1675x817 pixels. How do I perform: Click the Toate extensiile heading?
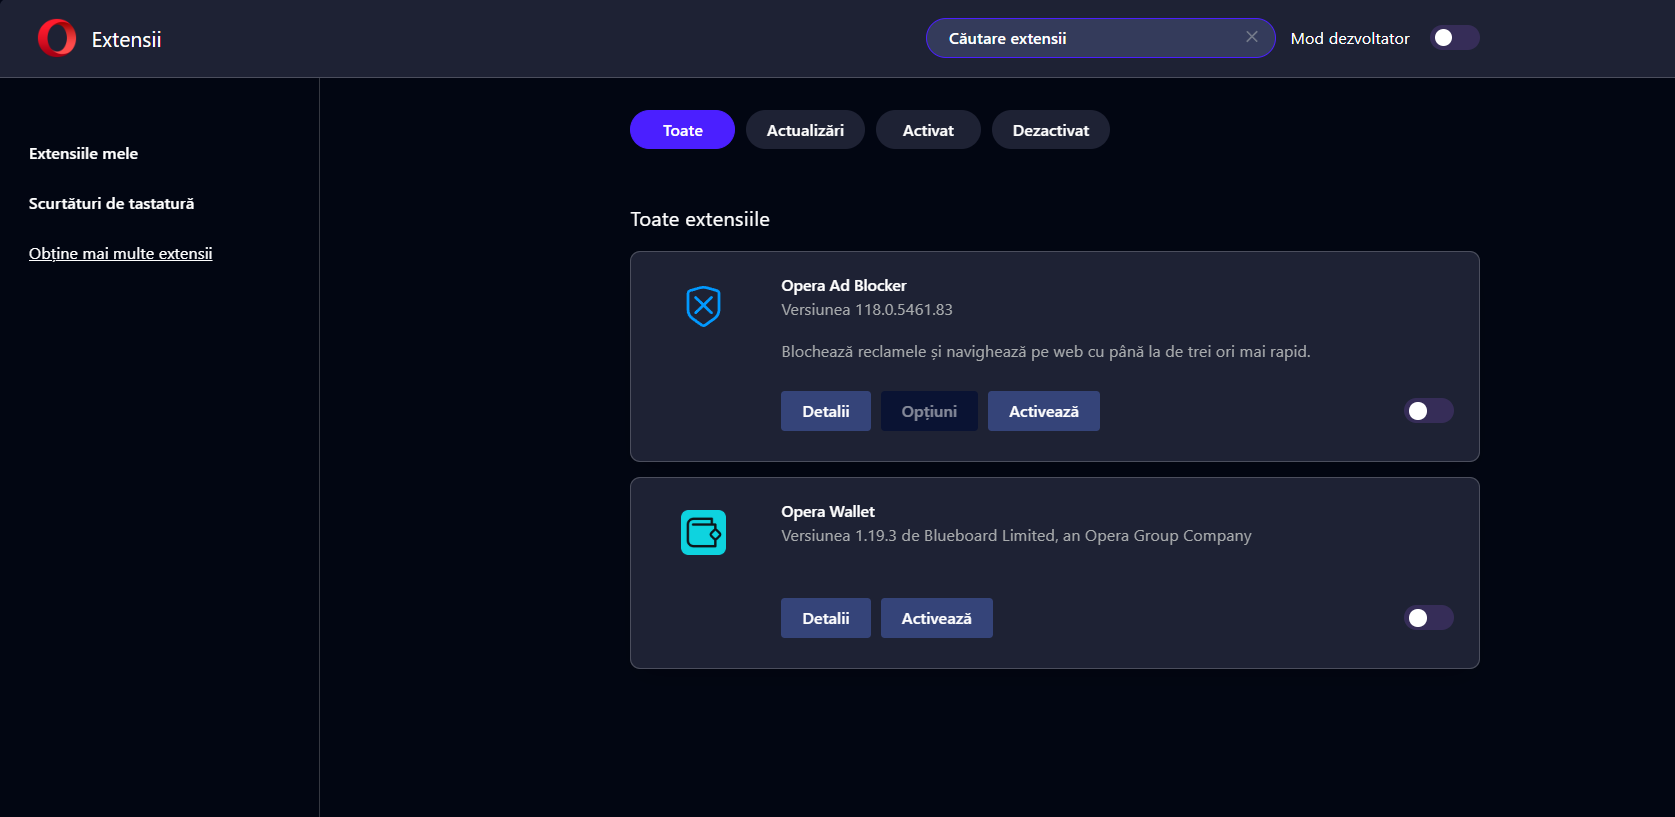click(700, 219)
